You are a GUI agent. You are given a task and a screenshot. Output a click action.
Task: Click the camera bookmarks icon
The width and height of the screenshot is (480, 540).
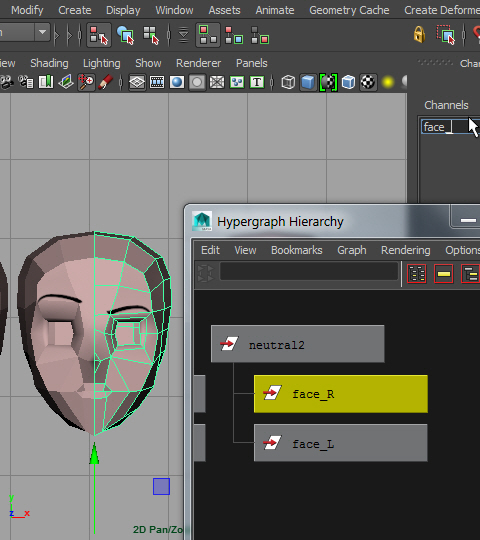coord(46,82)
